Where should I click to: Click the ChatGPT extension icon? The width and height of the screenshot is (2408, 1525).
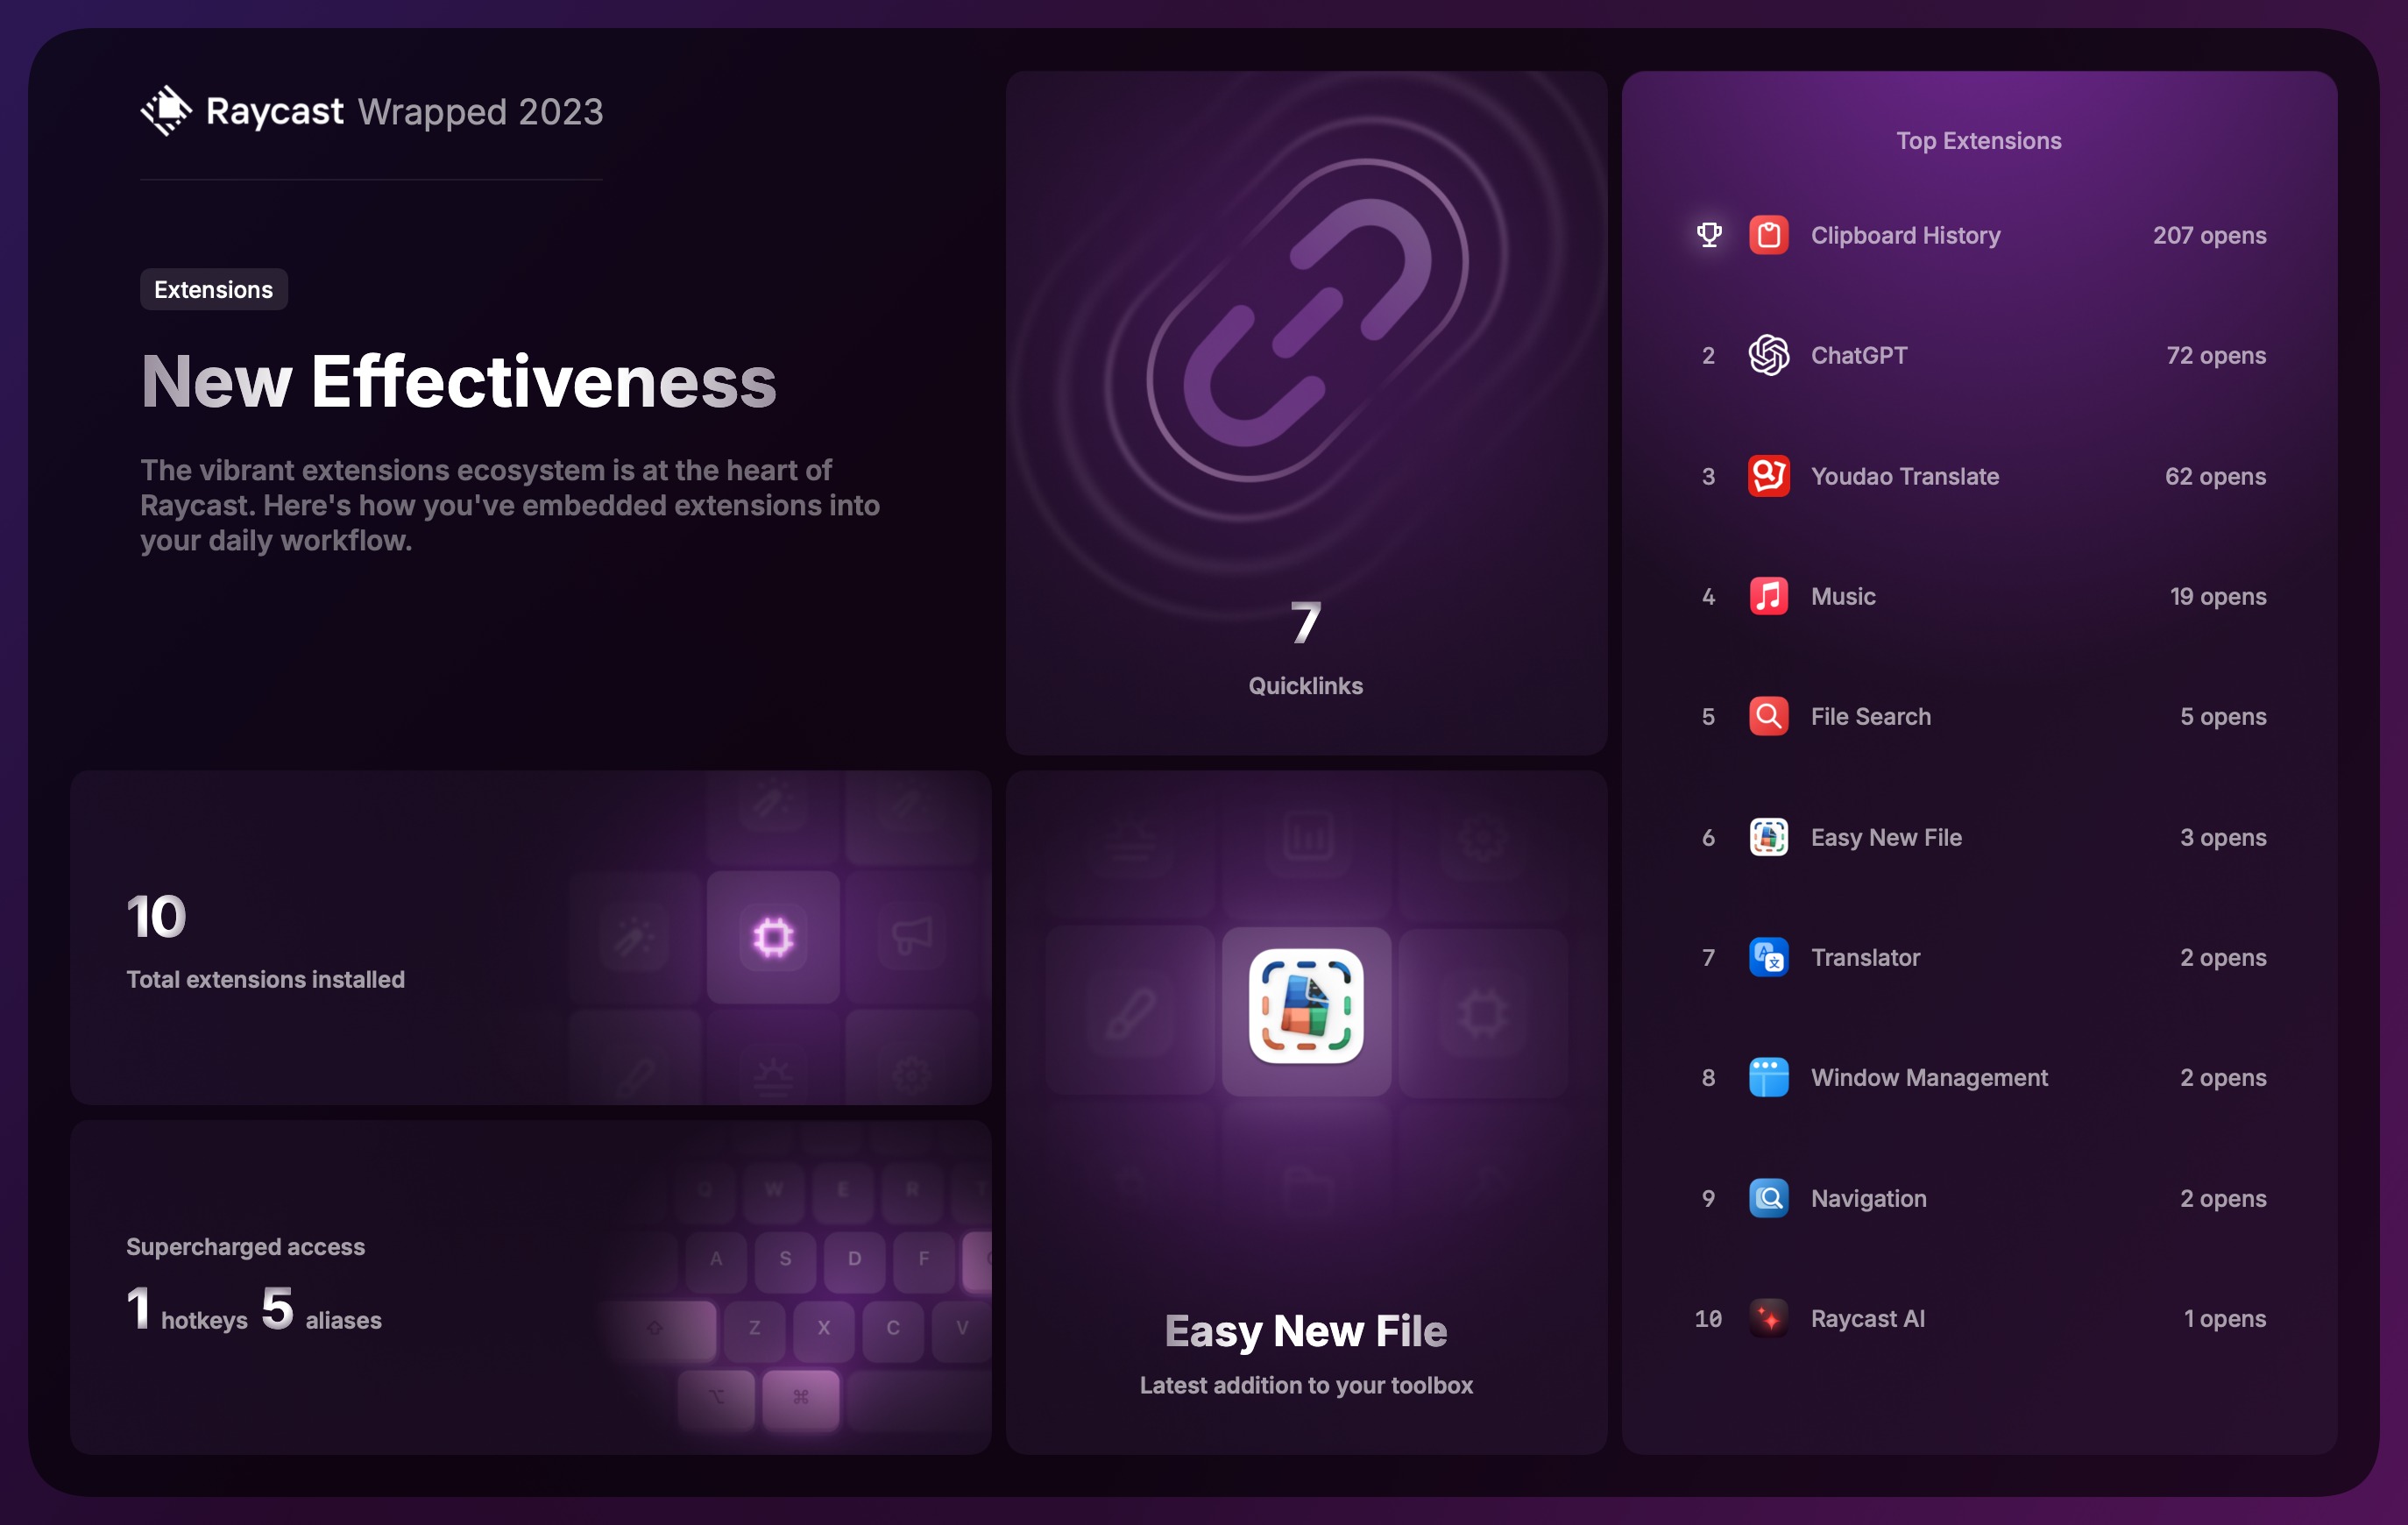pyautogui.click(x=1768, y=355)
